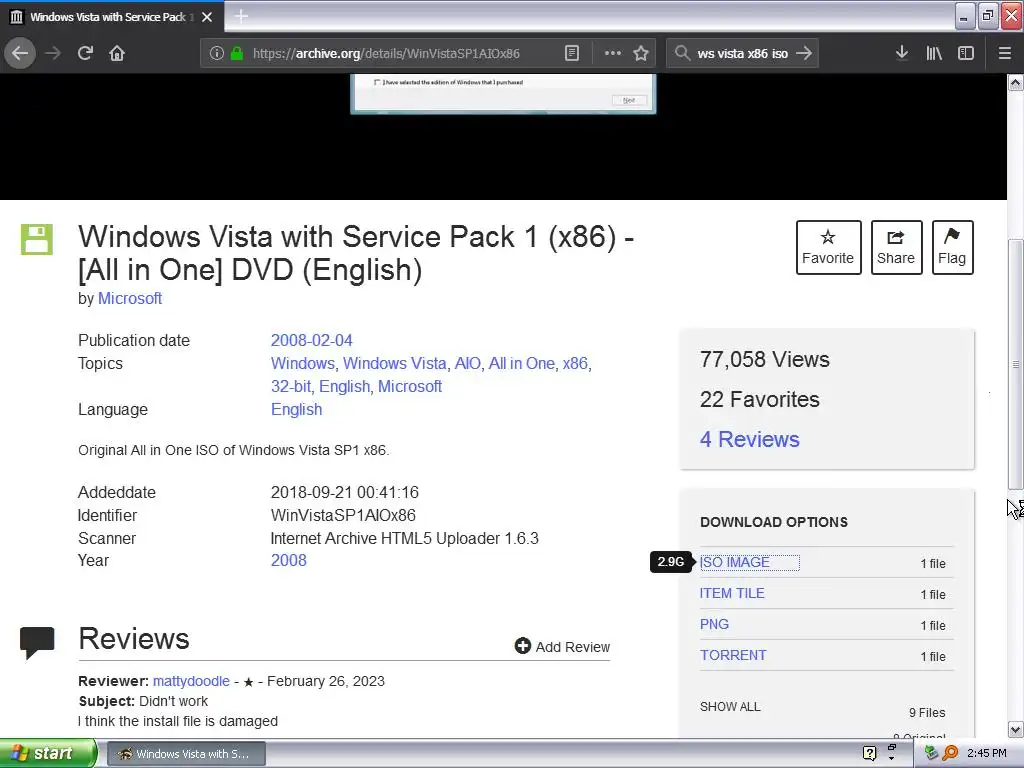Add a review
The width and height of the screenshot is (1024, 768).
point(562,647)
